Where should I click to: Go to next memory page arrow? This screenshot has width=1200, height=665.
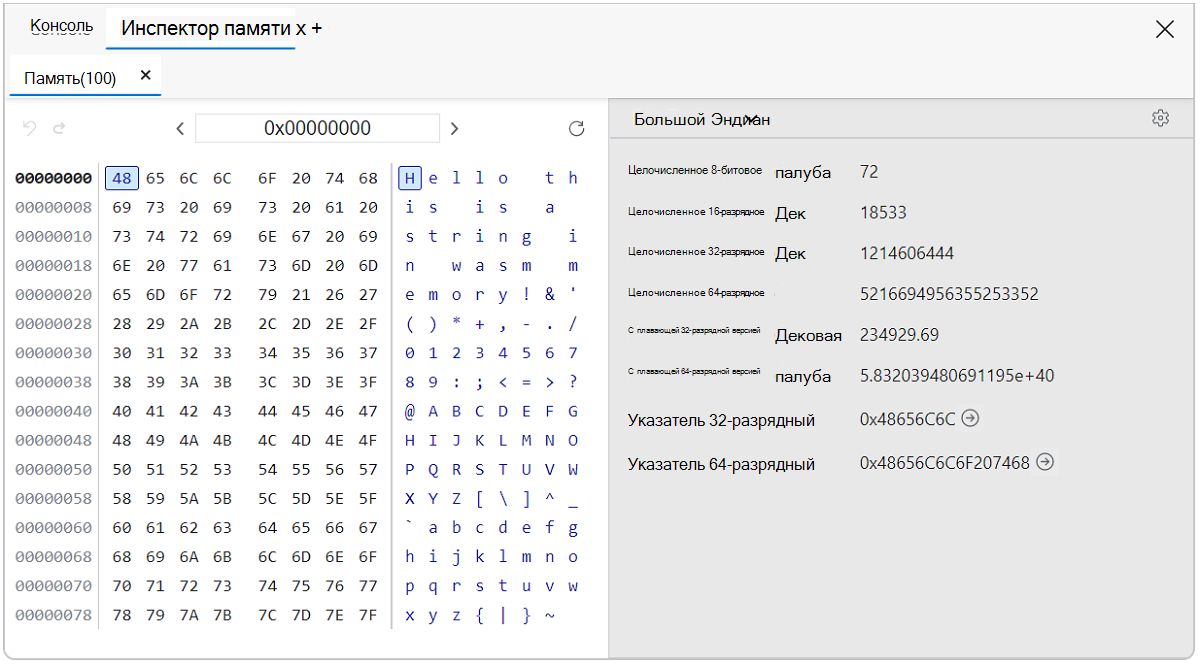click(454, 128)
